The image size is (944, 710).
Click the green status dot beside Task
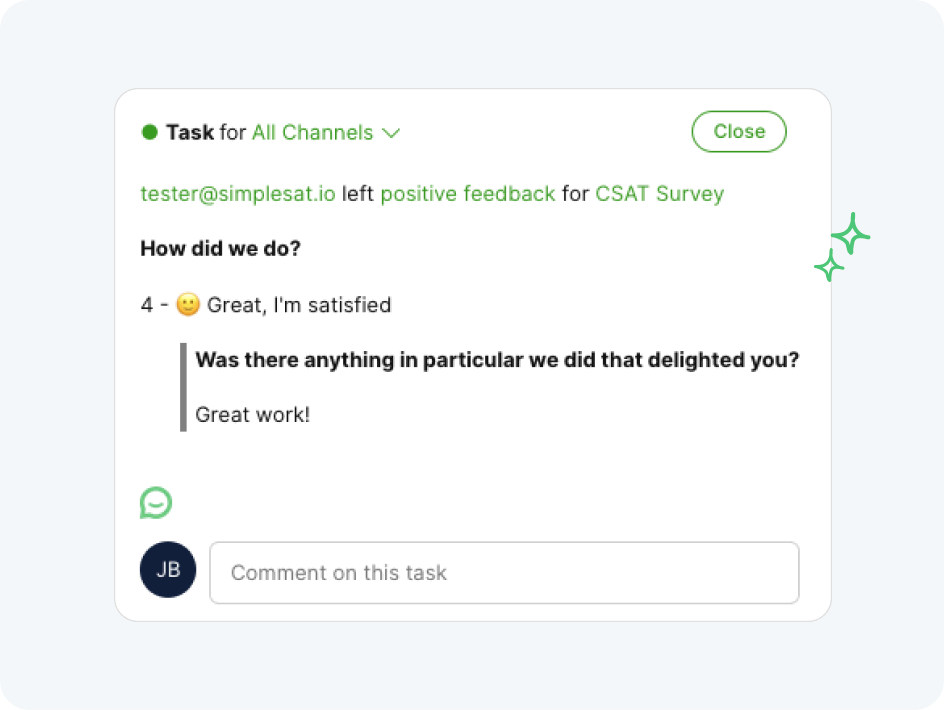click(149, 132)
